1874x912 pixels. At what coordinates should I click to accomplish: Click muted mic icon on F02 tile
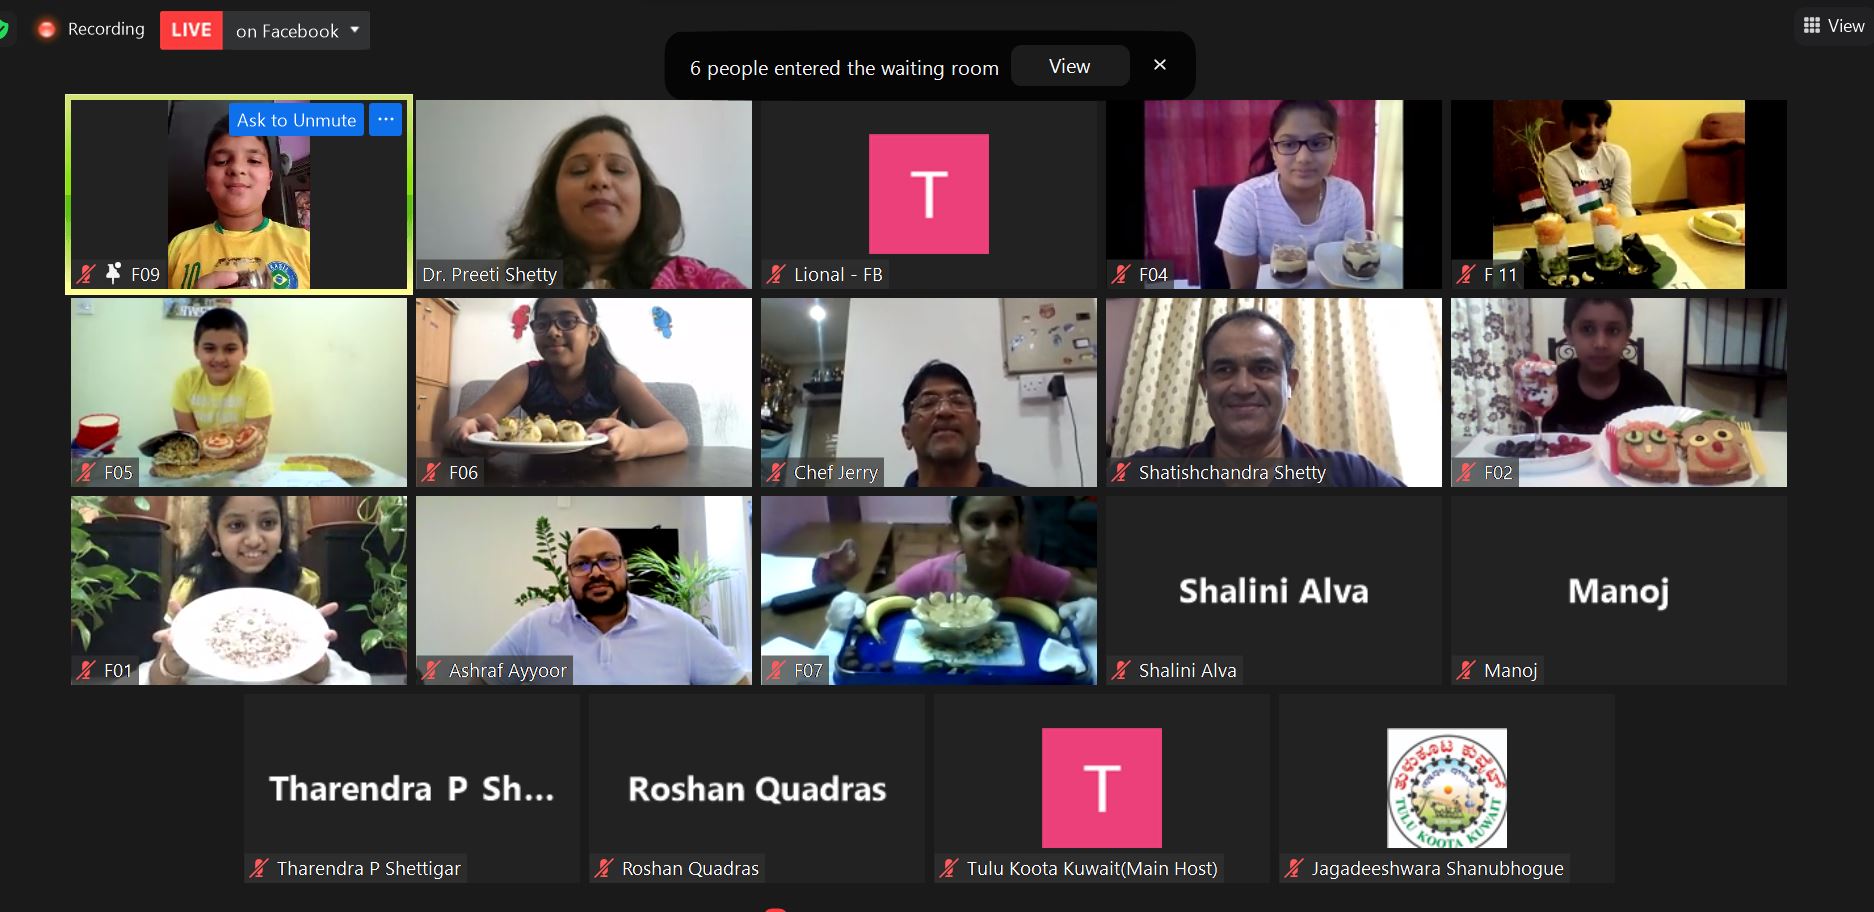coord(1466,472)
